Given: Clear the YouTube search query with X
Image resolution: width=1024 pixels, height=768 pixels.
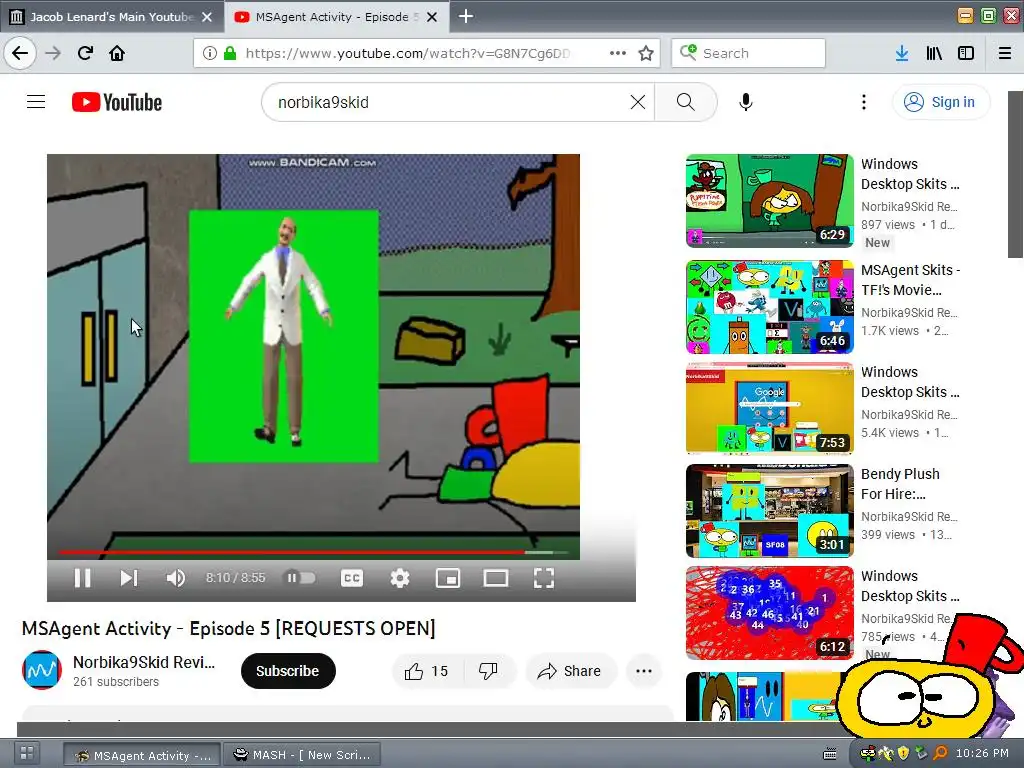Looking at the screenshot, I should coord(638,102).
